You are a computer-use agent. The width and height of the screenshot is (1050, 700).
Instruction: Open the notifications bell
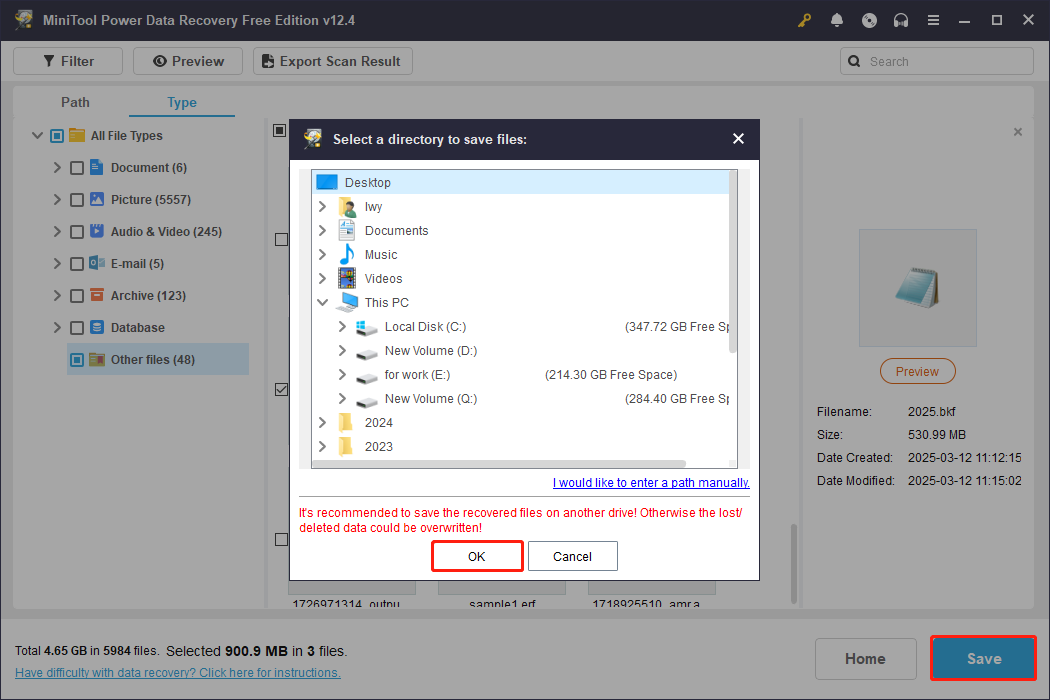click(836, 20)
